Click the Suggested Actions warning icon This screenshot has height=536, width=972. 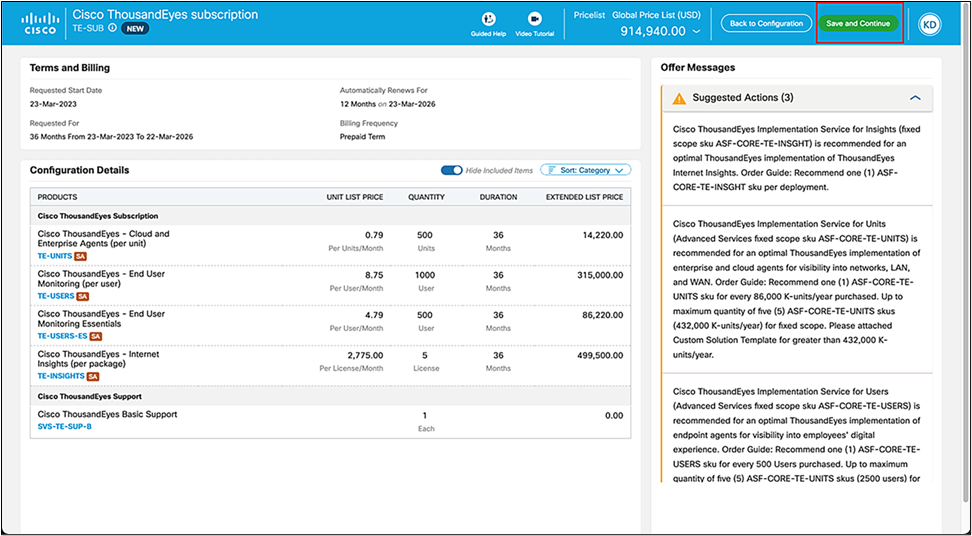[679, 98]
